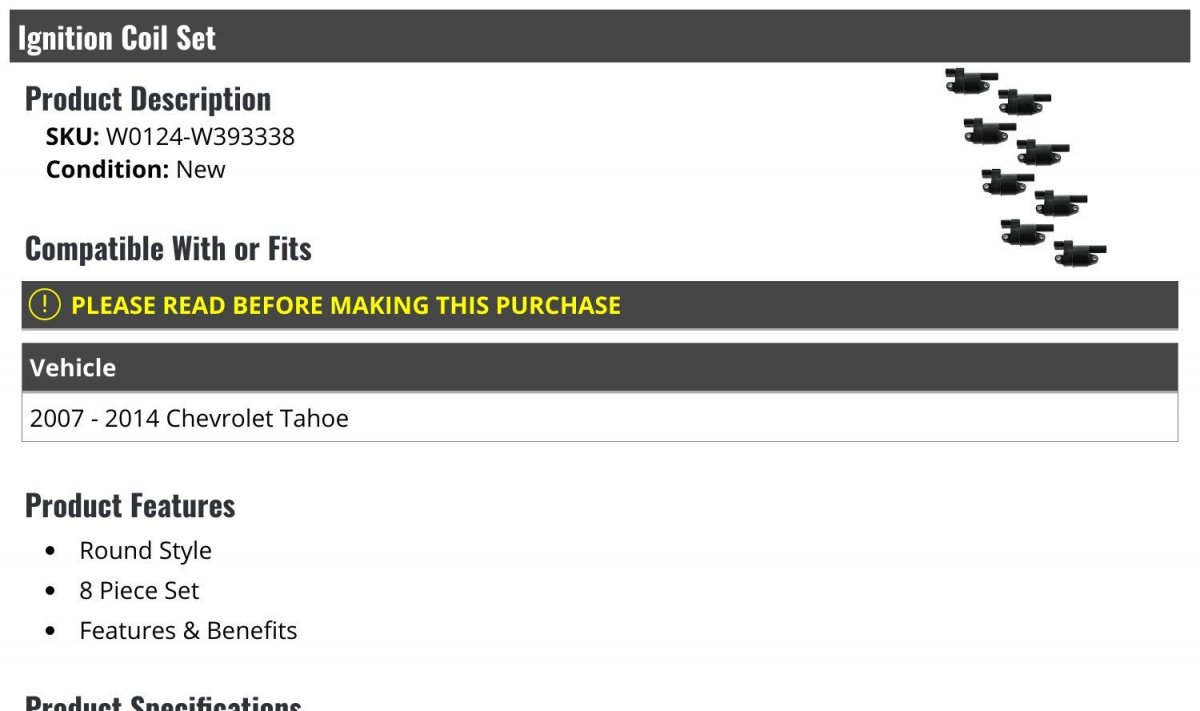Click the bullet beside Features & Benefits
This screenshot has width=1200, height=711.
51,631
